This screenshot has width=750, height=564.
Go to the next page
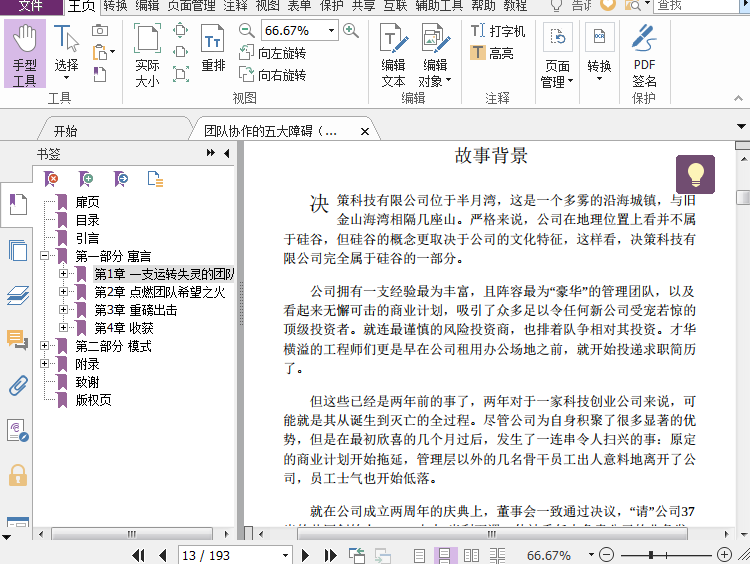(x=305, y=555)
